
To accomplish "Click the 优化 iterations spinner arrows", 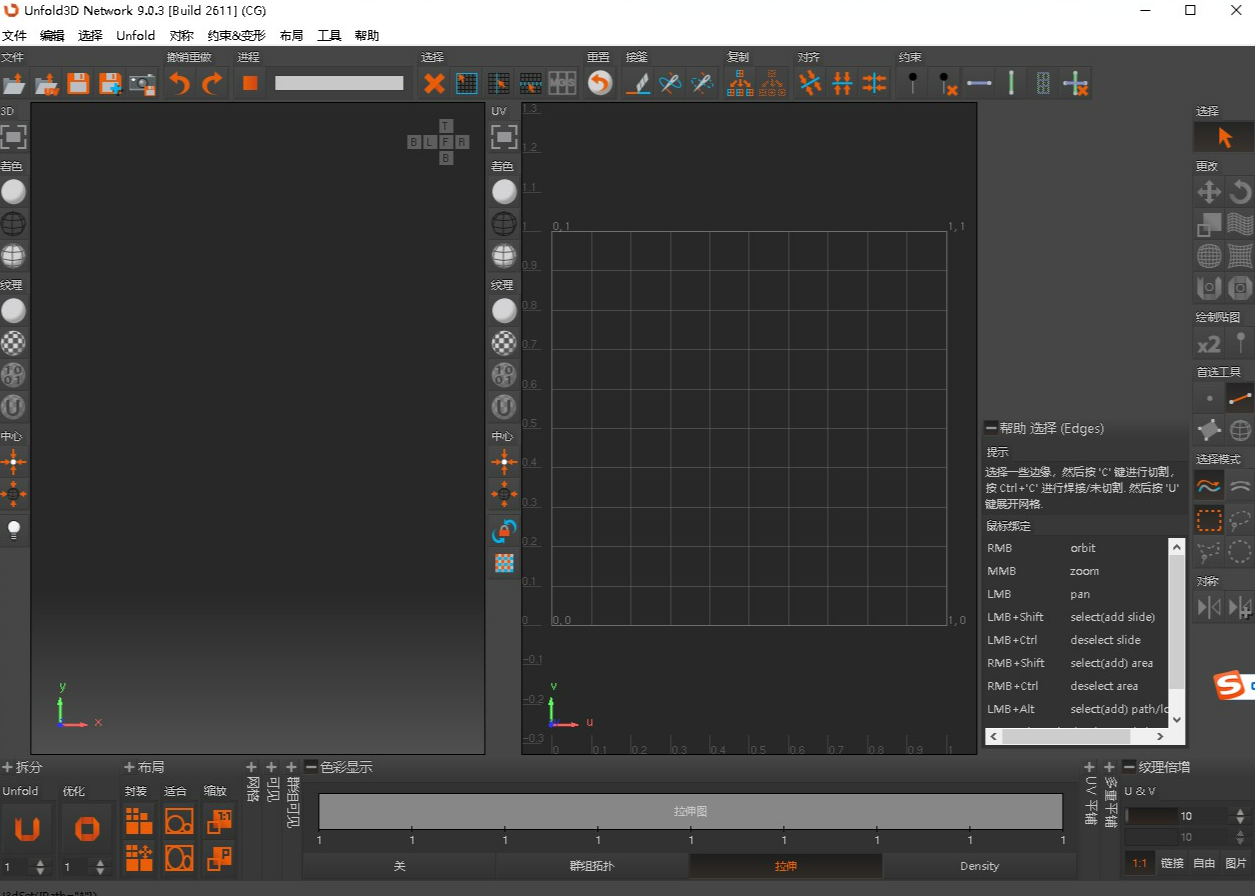I will coord(101,866).
